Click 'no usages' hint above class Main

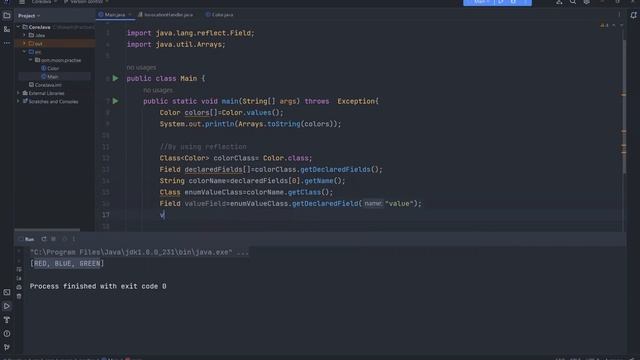(x=141, y=67)
